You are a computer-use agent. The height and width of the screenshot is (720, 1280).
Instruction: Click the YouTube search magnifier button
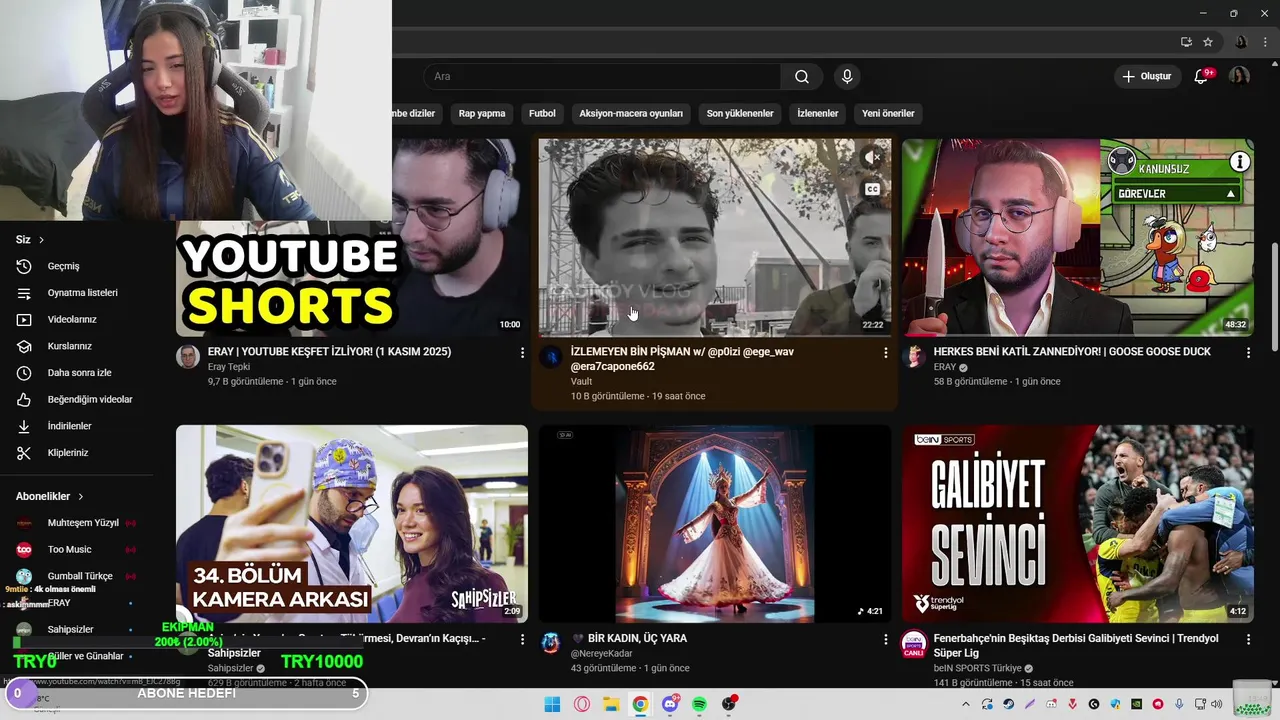(801, 77)
